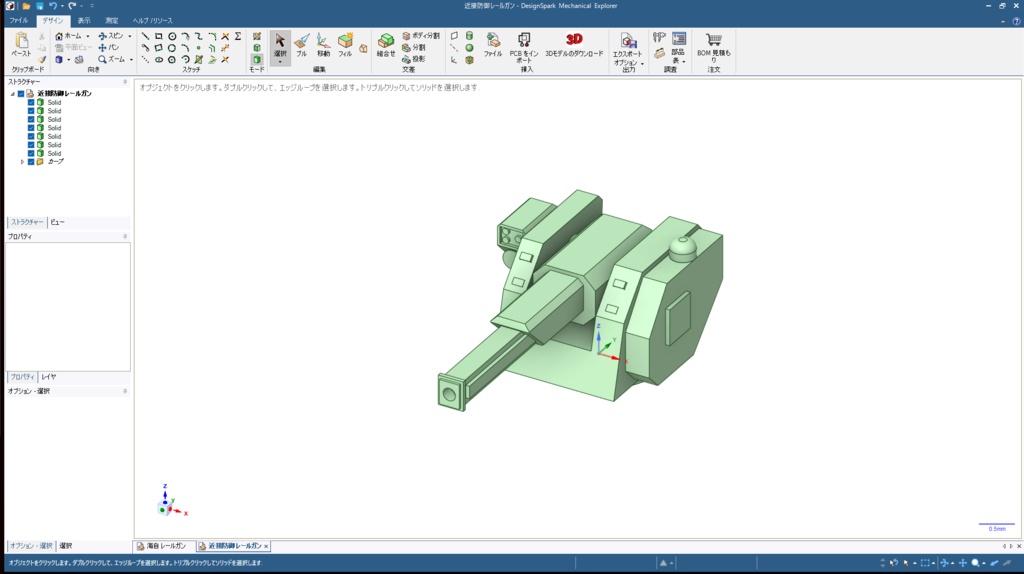Switch to the ビュー panel tab
The image size is (1024, 574).
[x=57, y=222]
